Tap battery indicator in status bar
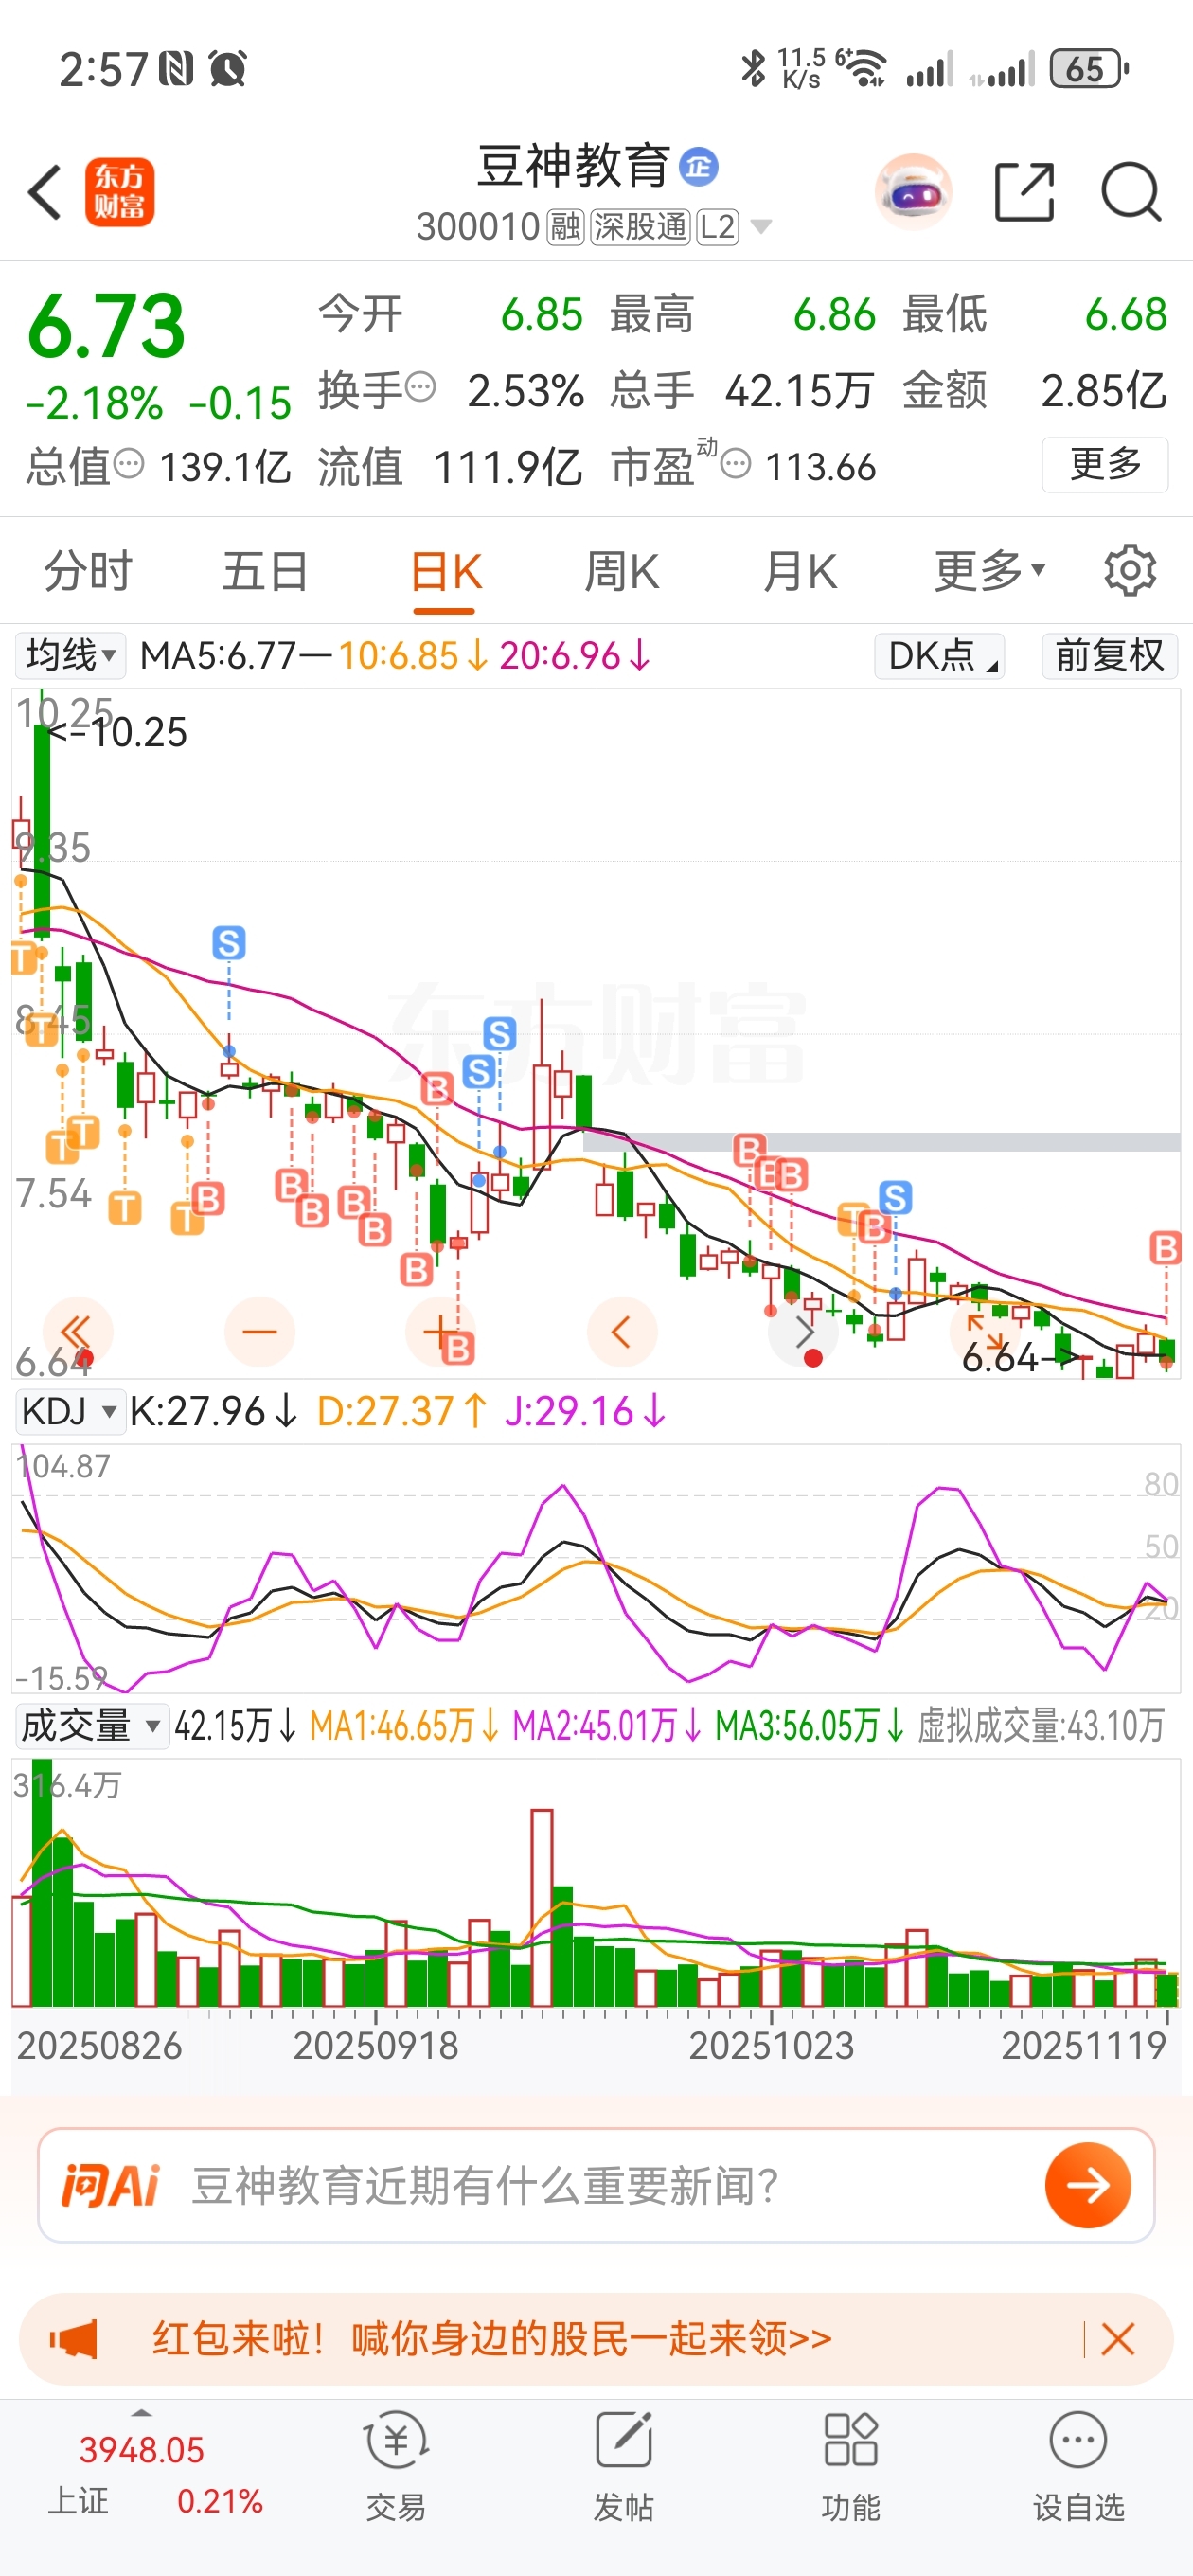The width and height of the screenshot is (1193, 2576). [x=1088, y=69]
